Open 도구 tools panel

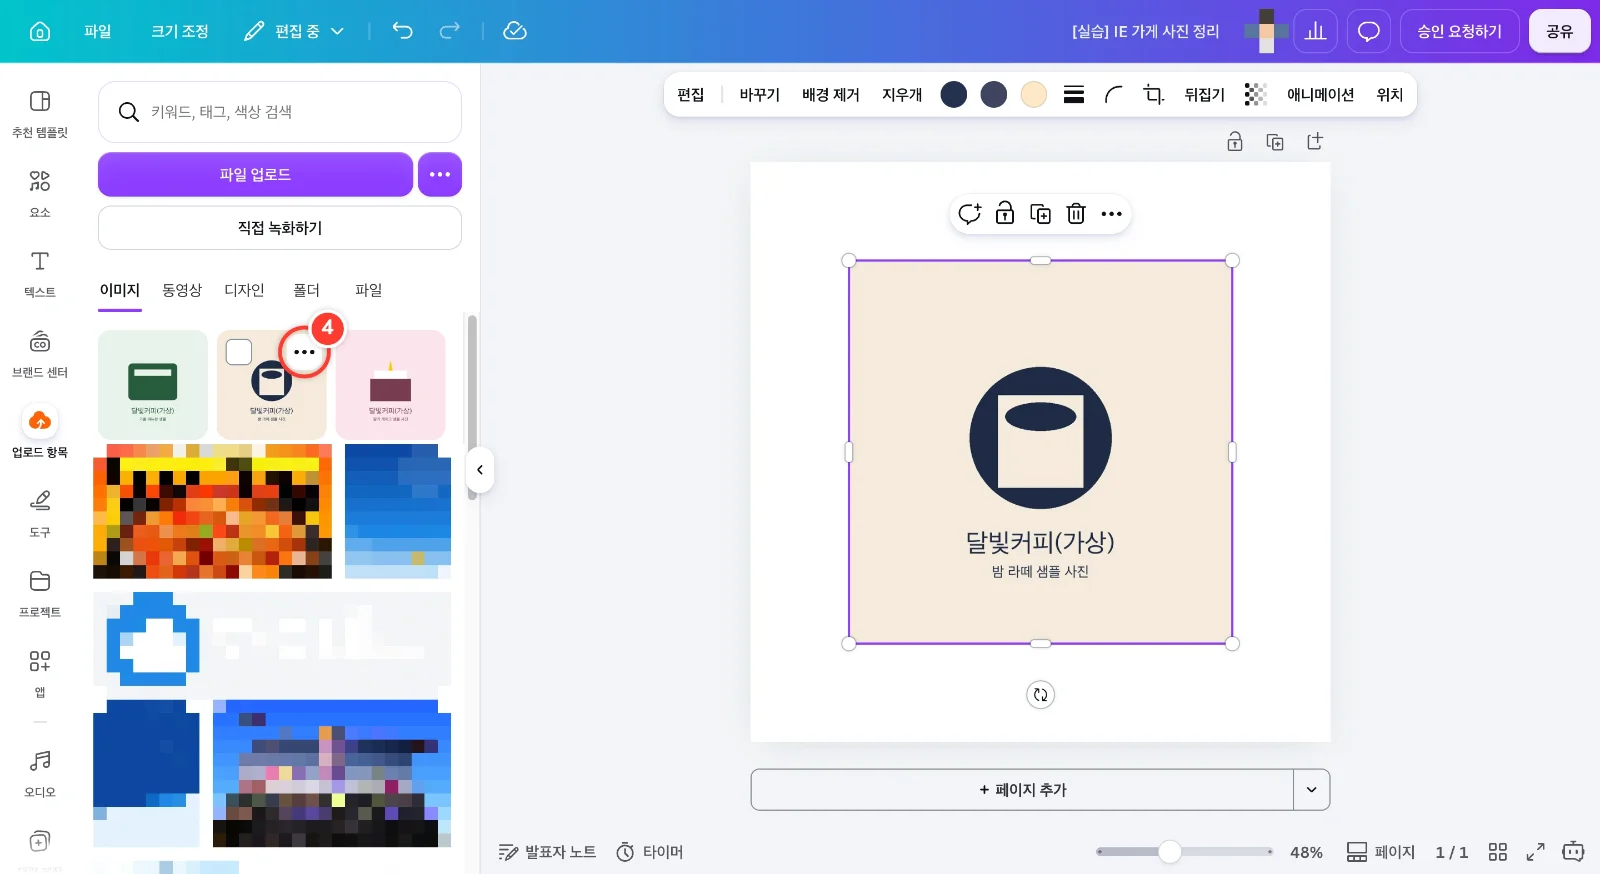pyautogui.click(x=40, y=514)
